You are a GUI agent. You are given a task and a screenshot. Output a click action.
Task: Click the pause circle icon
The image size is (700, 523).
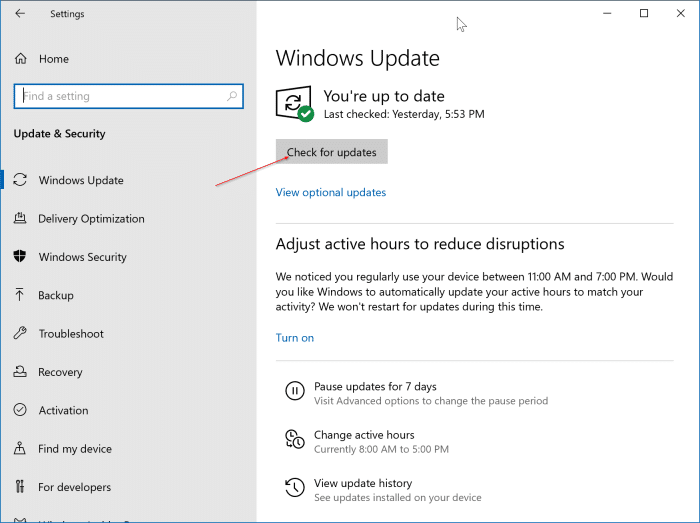tap(295, 391)
